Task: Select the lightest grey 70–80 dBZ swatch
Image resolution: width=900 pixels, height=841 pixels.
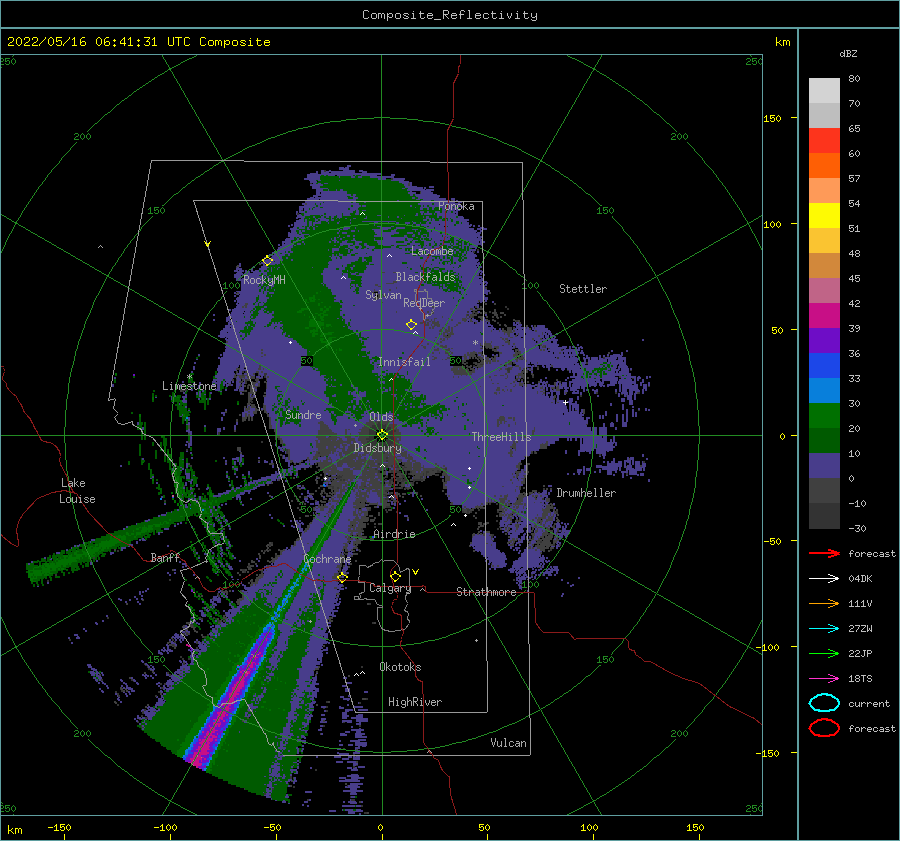Action: coord(824,91)
